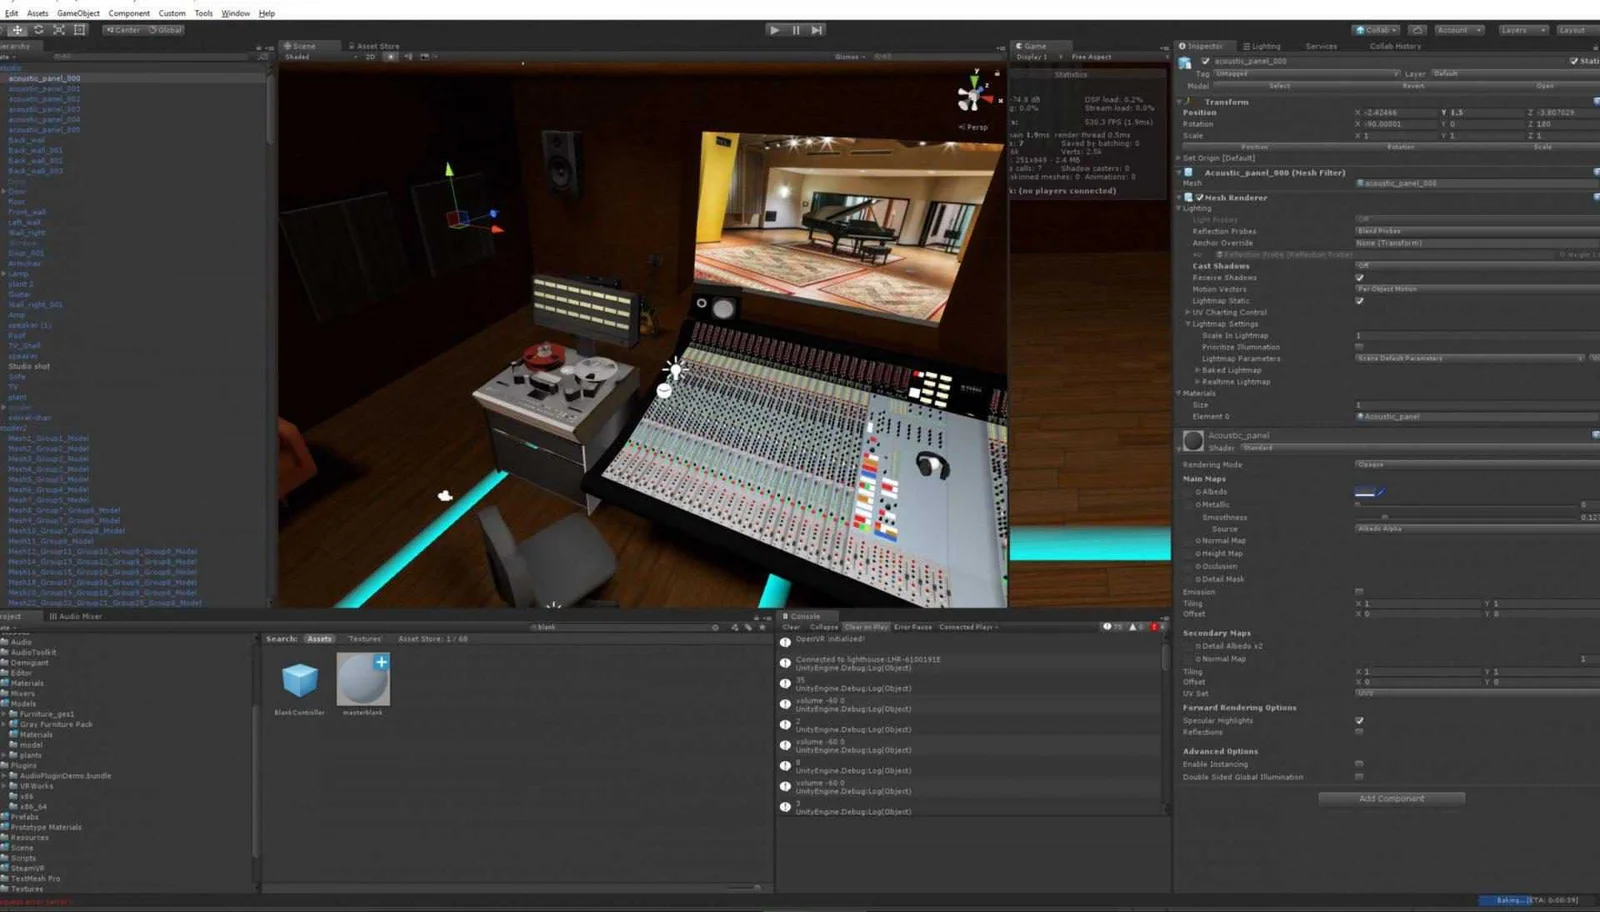1600x912 pixels.
Task: Toggle Lightmap Static checkbox
Action: [1359, 301]
